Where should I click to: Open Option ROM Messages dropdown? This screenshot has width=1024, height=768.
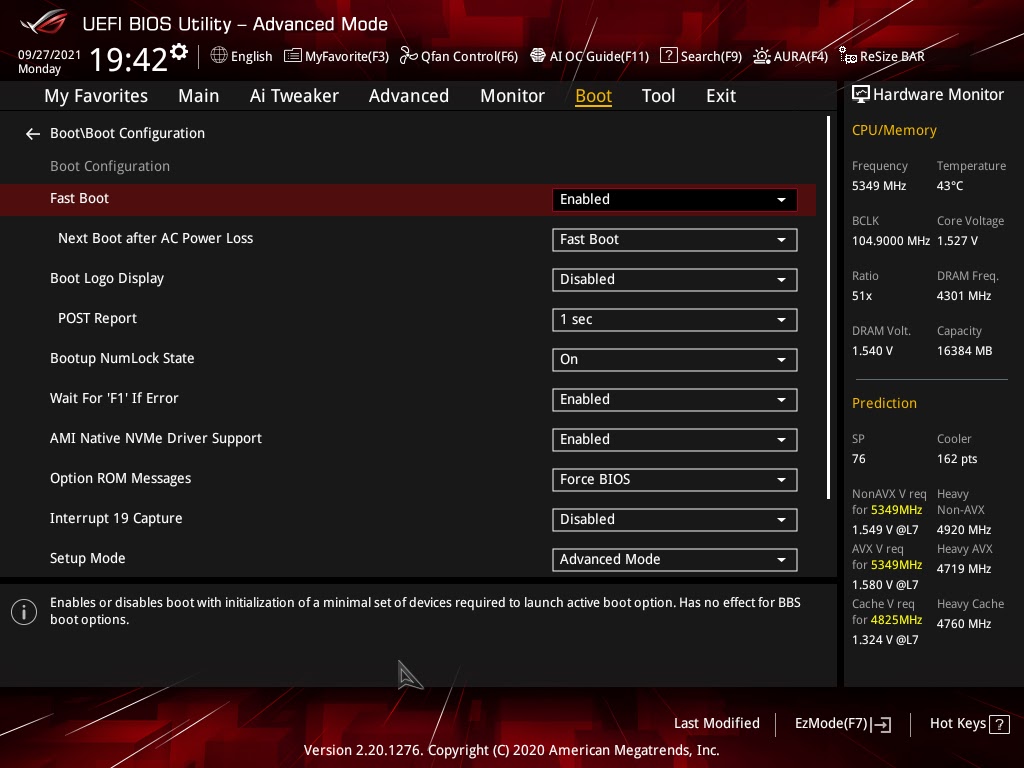[675, 479]
